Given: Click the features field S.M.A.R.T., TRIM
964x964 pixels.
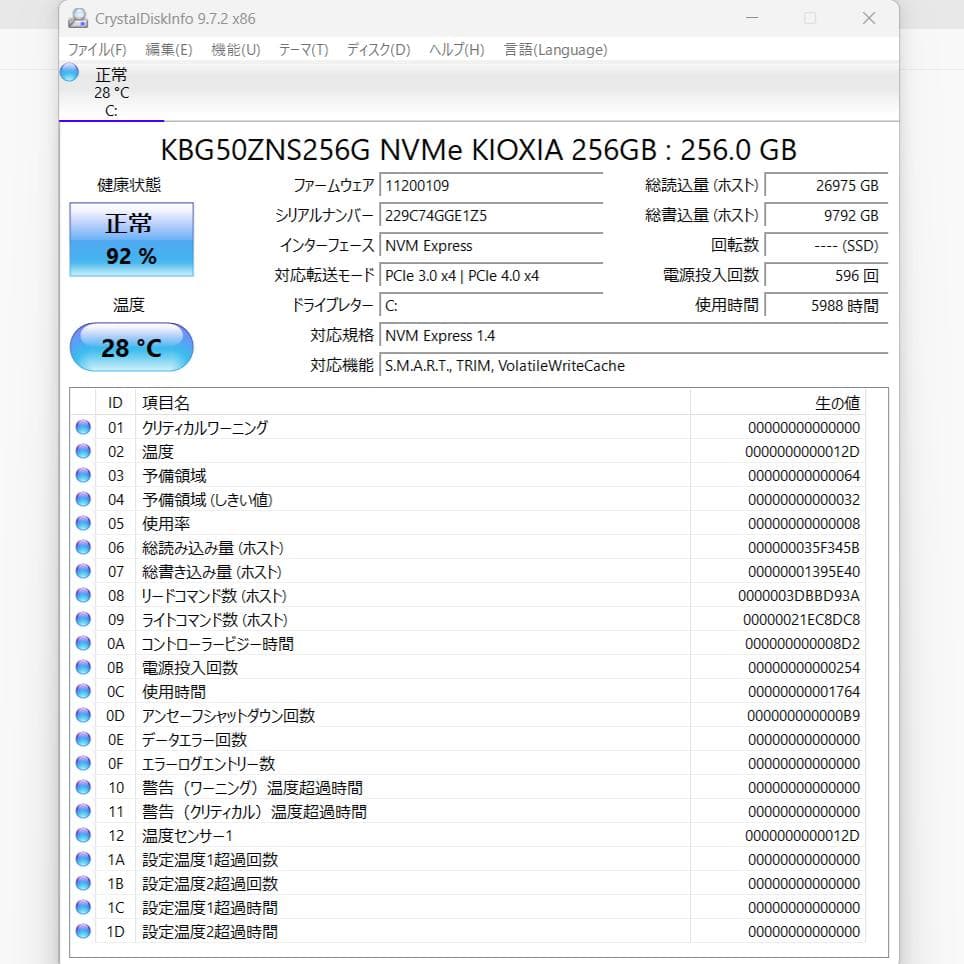Looking at the screenshot, I should pyautogui.click(x=634, y=366).
